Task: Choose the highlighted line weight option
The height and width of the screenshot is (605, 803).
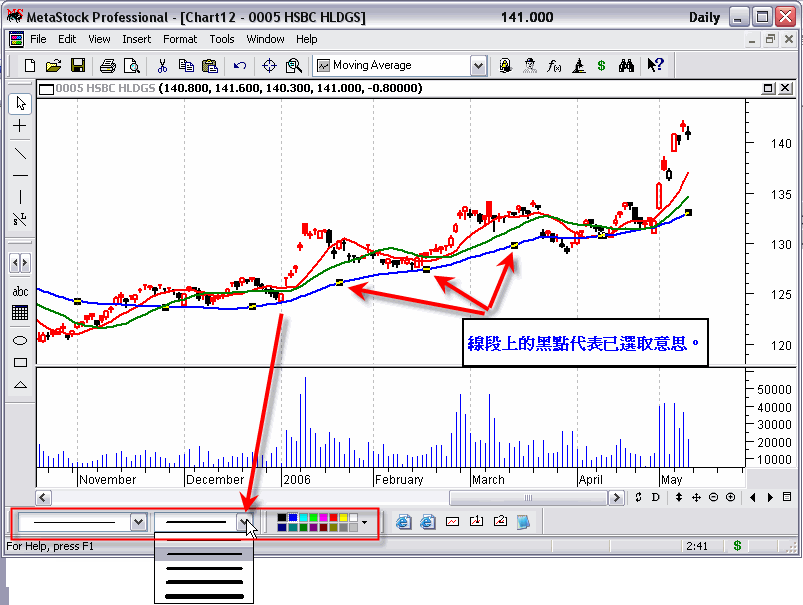Action: [x=204, y=554]
